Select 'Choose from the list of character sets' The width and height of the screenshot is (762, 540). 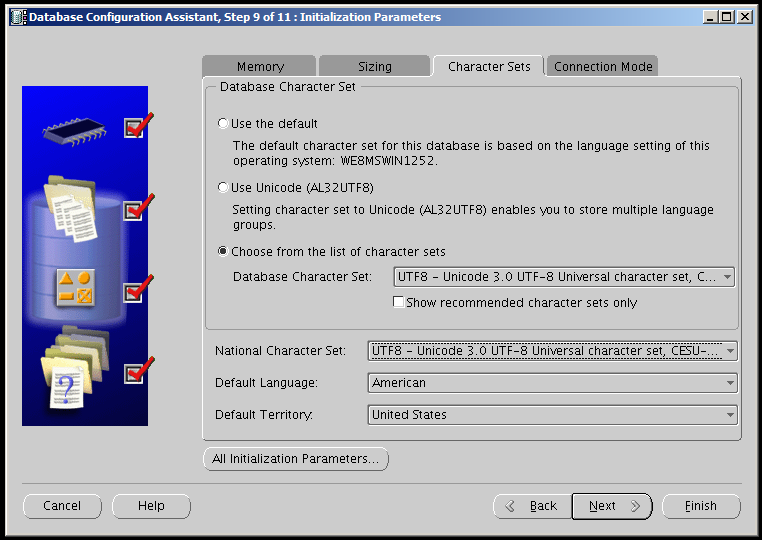coord(223,251)
